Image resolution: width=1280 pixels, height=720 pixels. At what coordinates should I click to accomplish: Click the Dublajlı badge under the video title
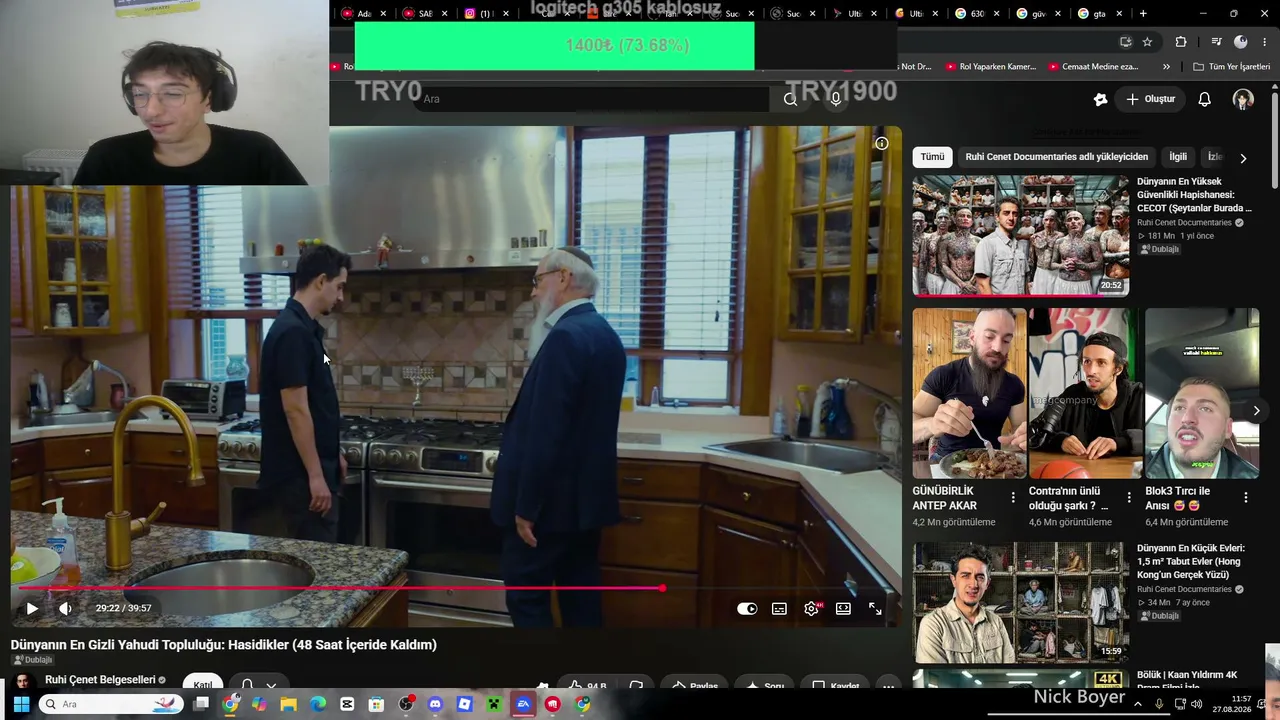coord(33,660)
